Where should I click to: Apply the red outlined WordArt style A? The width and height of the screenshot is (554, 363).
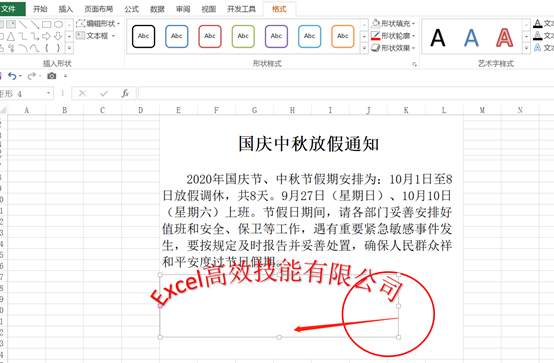tap(504, 37)
